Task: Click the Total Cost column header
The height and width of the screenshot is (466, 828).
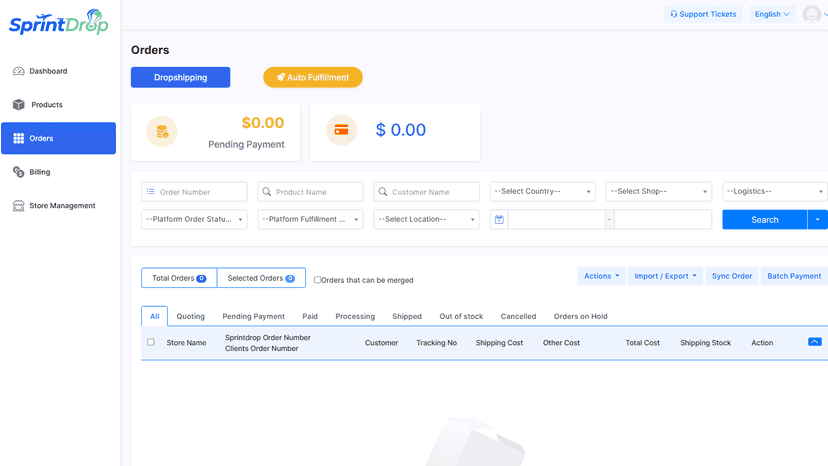Action: coord(643,343)
